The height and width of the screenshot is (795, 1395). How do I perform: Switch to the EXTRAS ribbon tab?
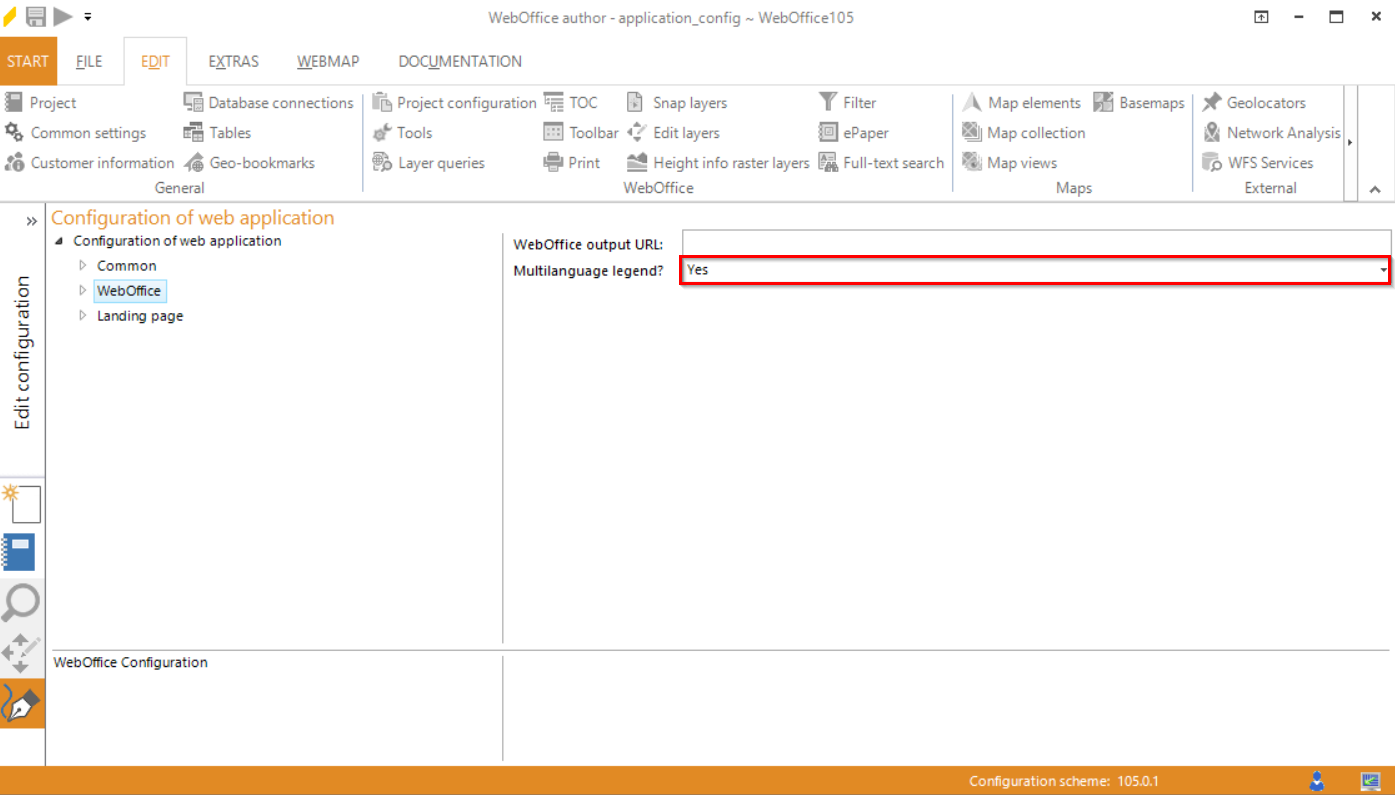(x=233, y=61)
